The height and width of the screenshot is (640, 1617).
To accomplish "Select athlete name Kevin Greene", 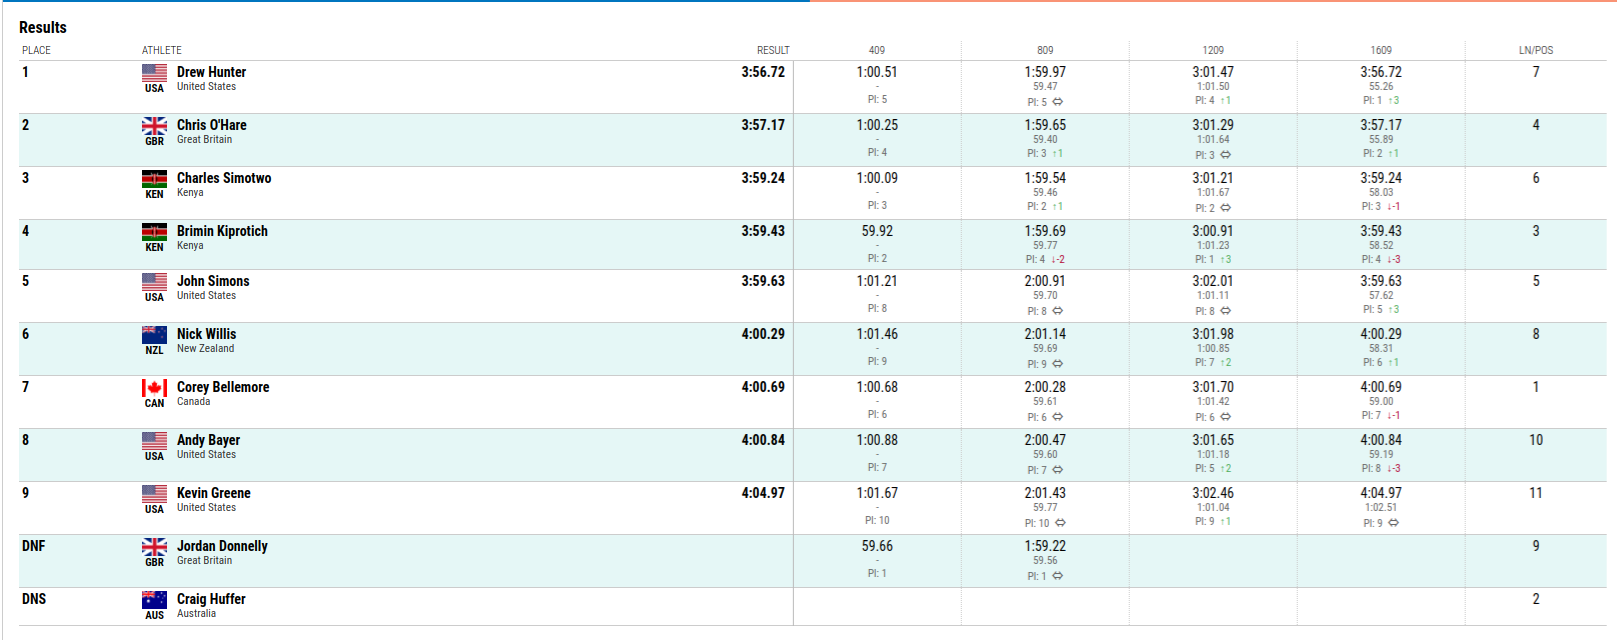I will [x=213, y=493].
